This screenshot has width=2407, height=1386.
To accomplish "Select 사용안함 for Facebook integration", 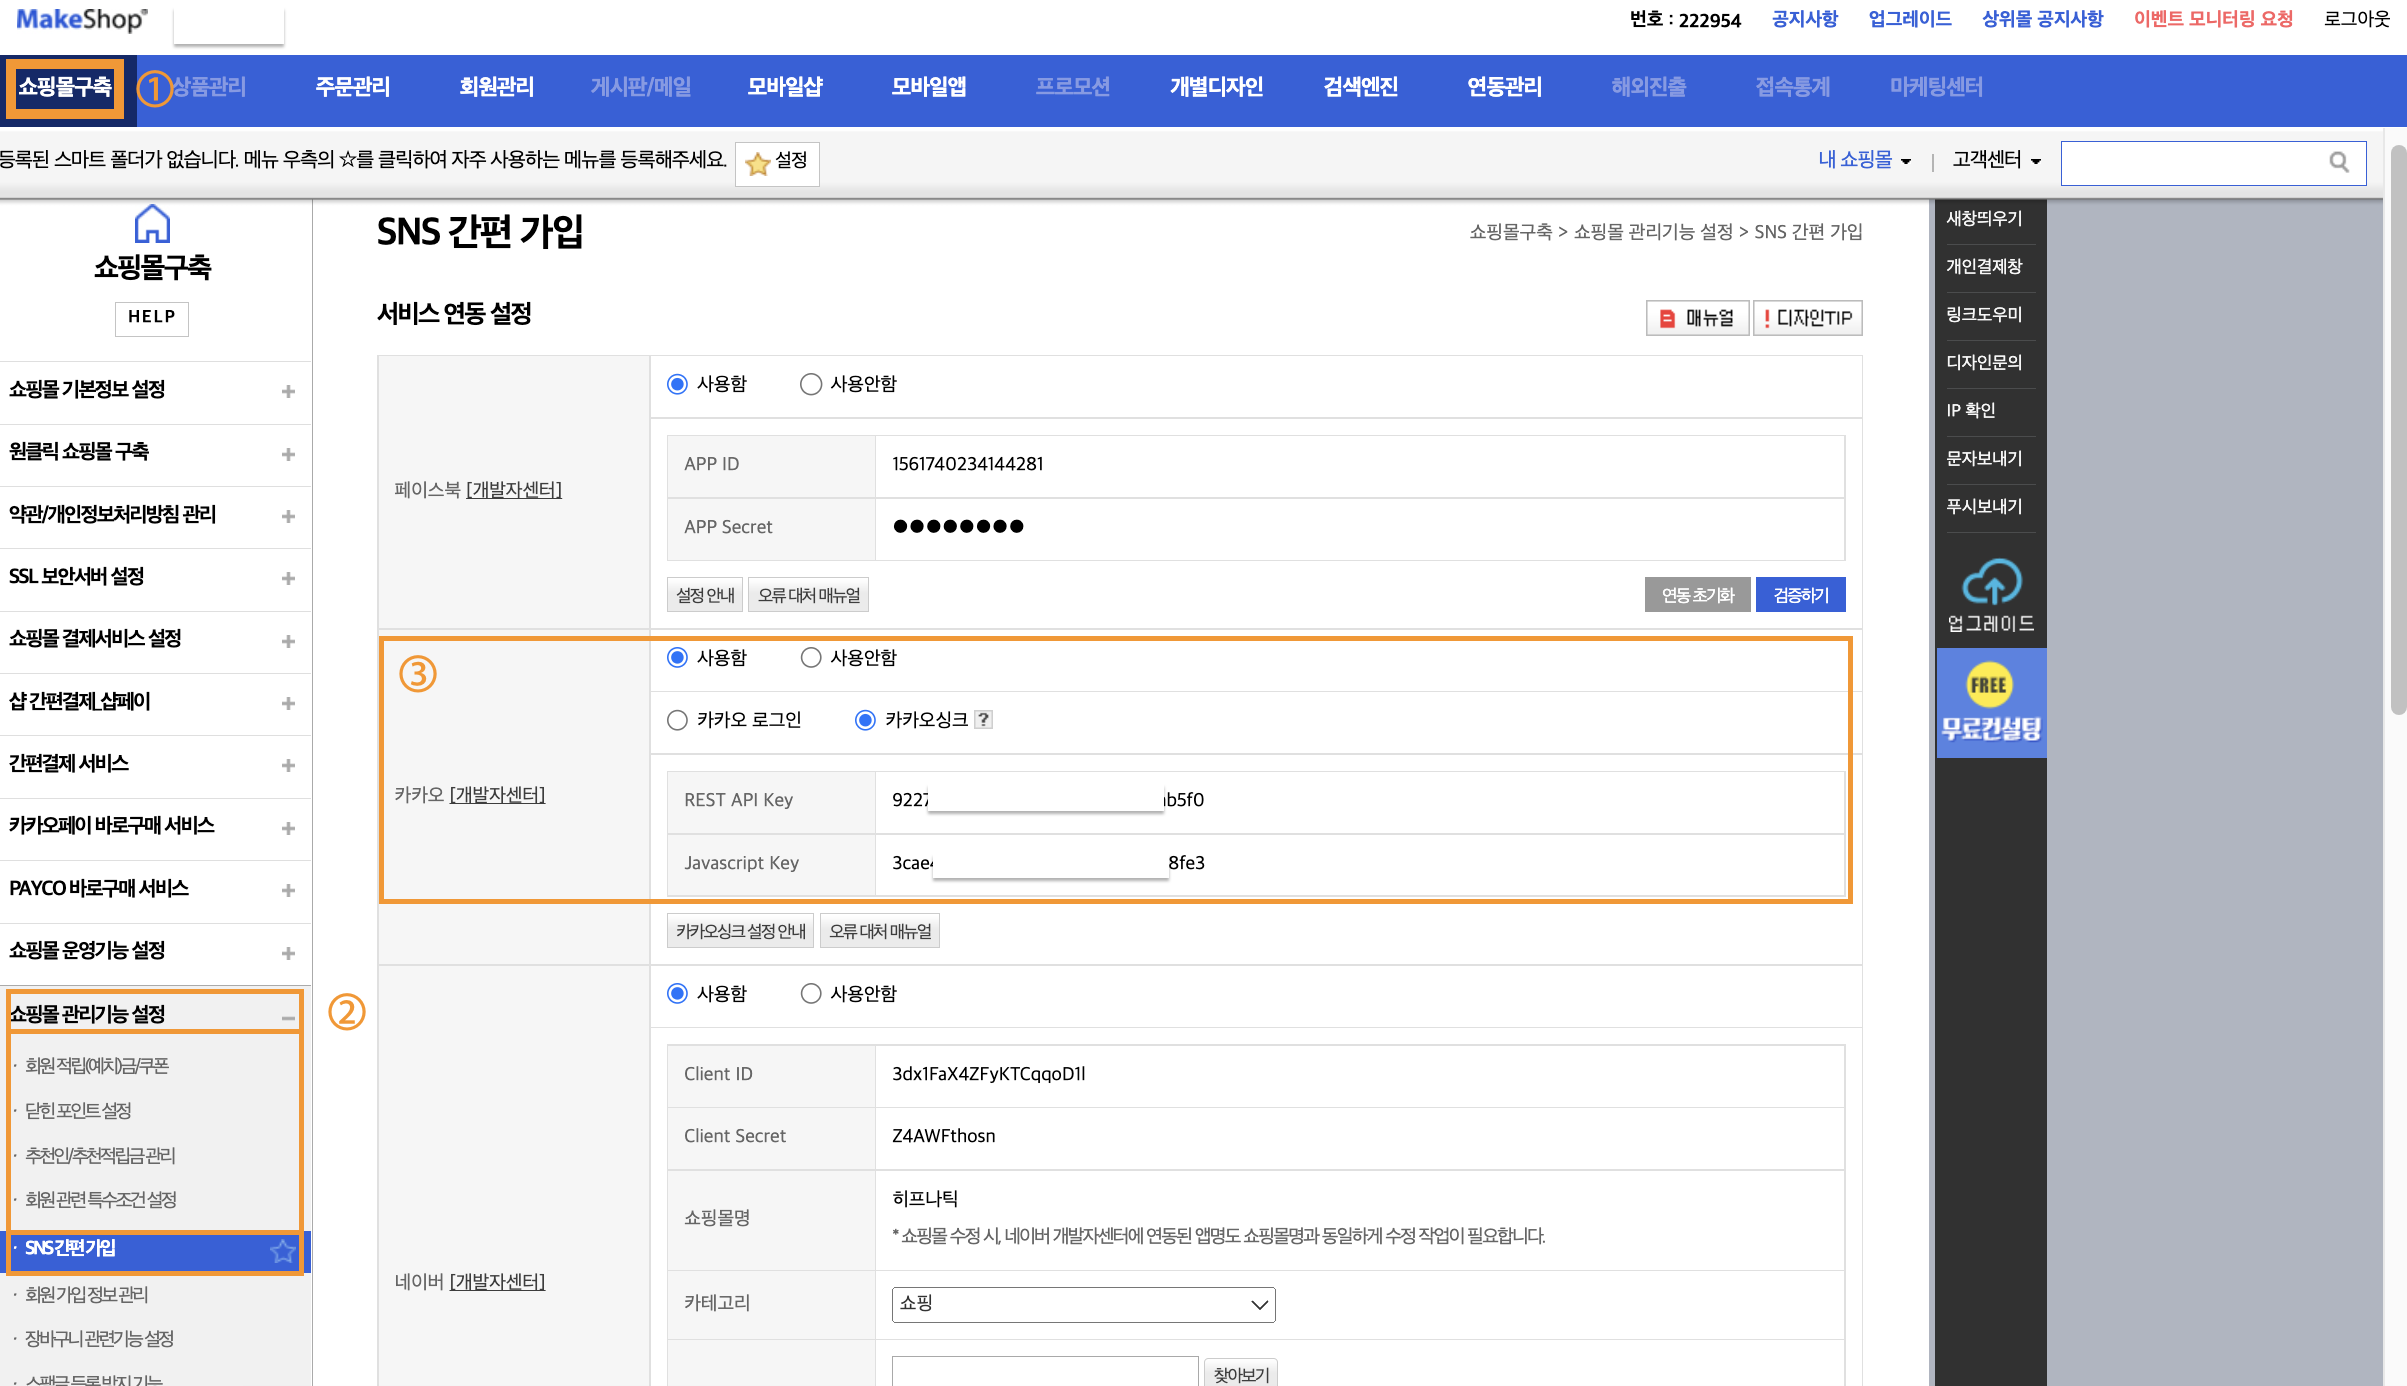I will click(811, 384).
